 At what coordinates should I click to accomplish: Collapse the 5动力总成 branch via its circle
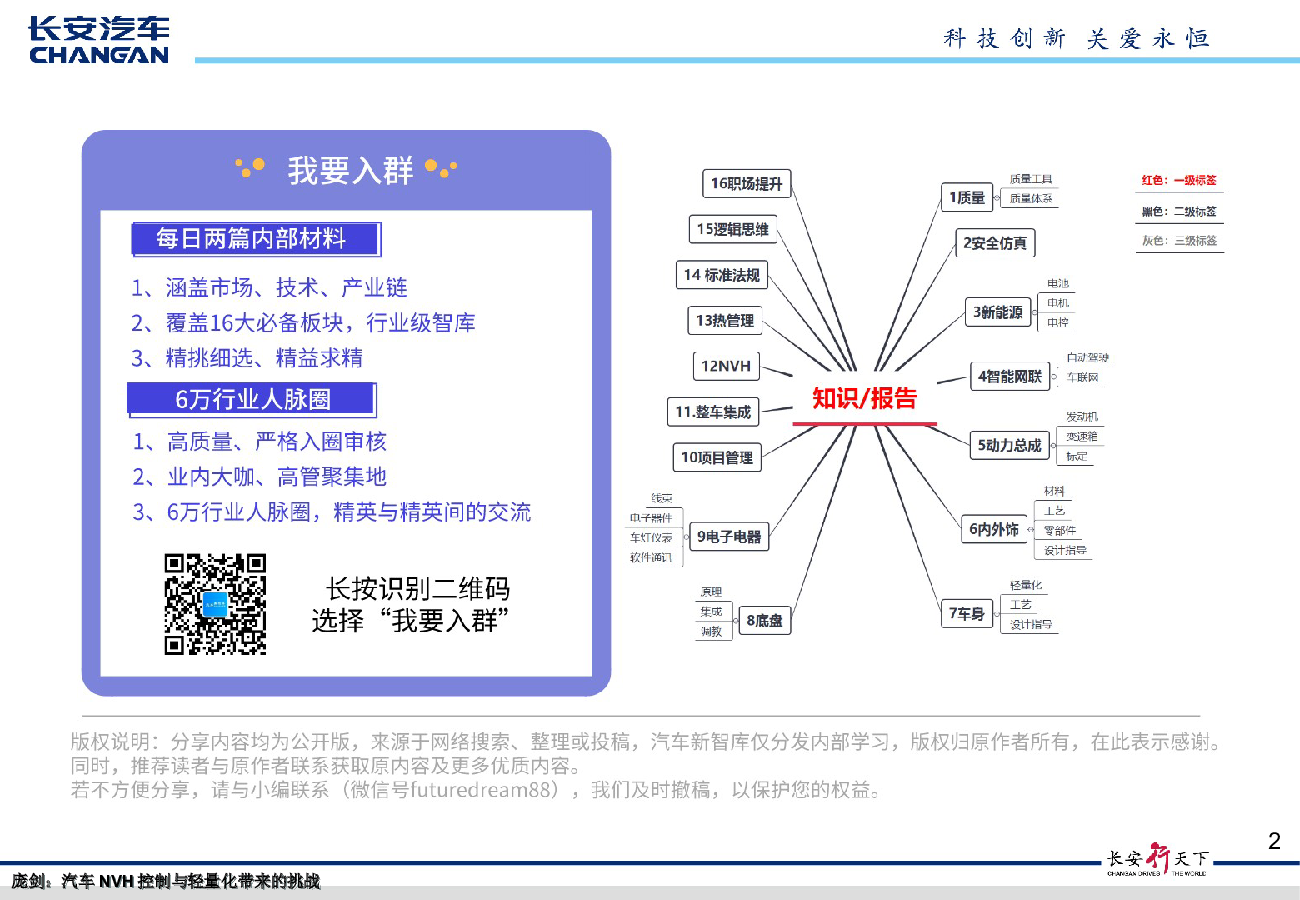coord(1053,446)
